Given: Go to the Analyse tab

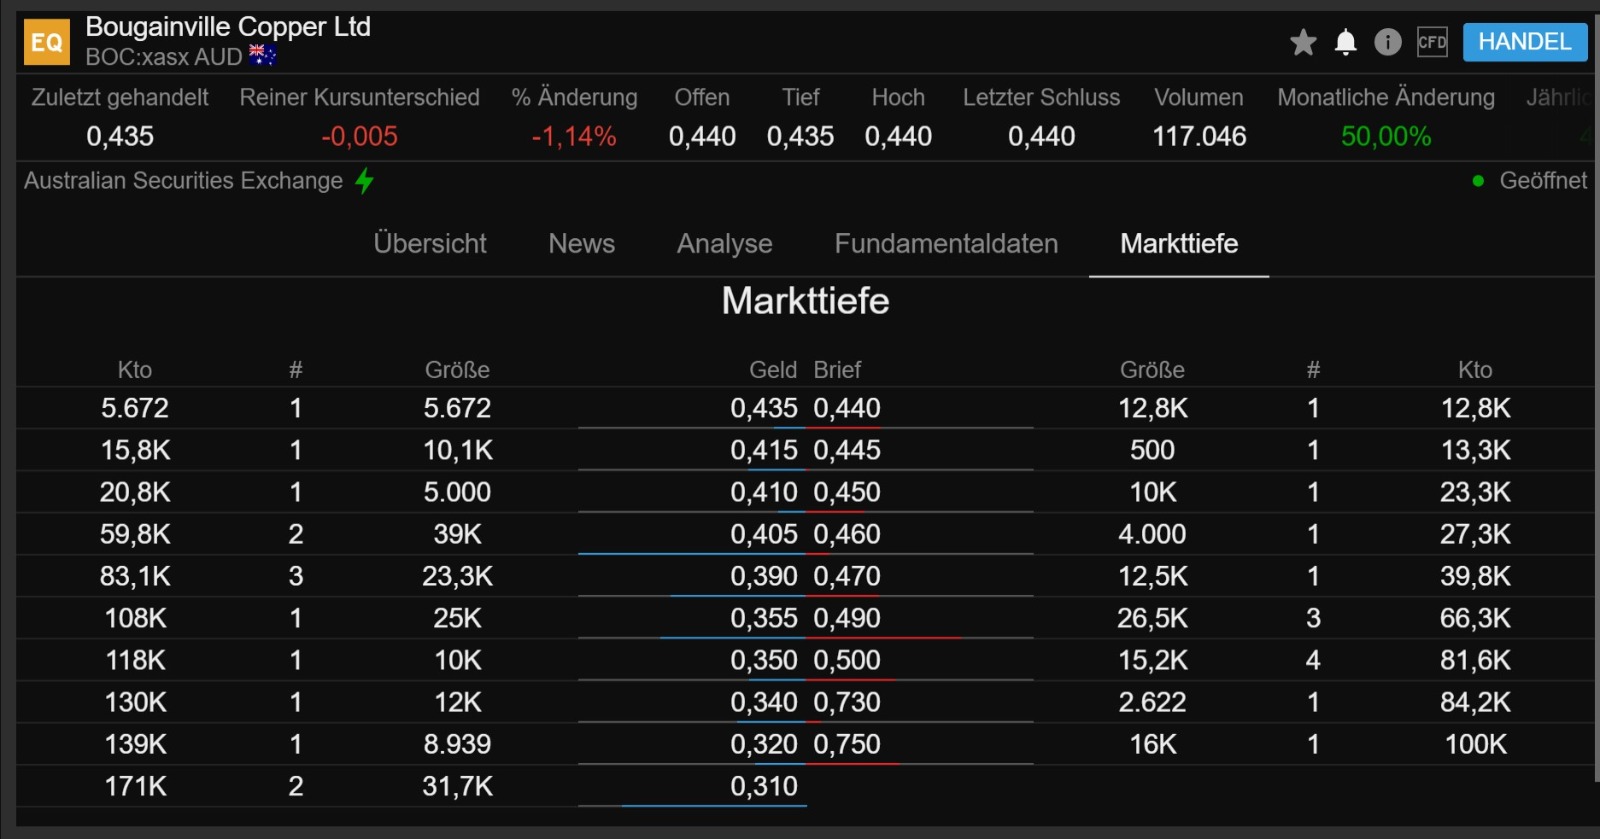Looking at the screenshot, I should [x=725, y=244].
